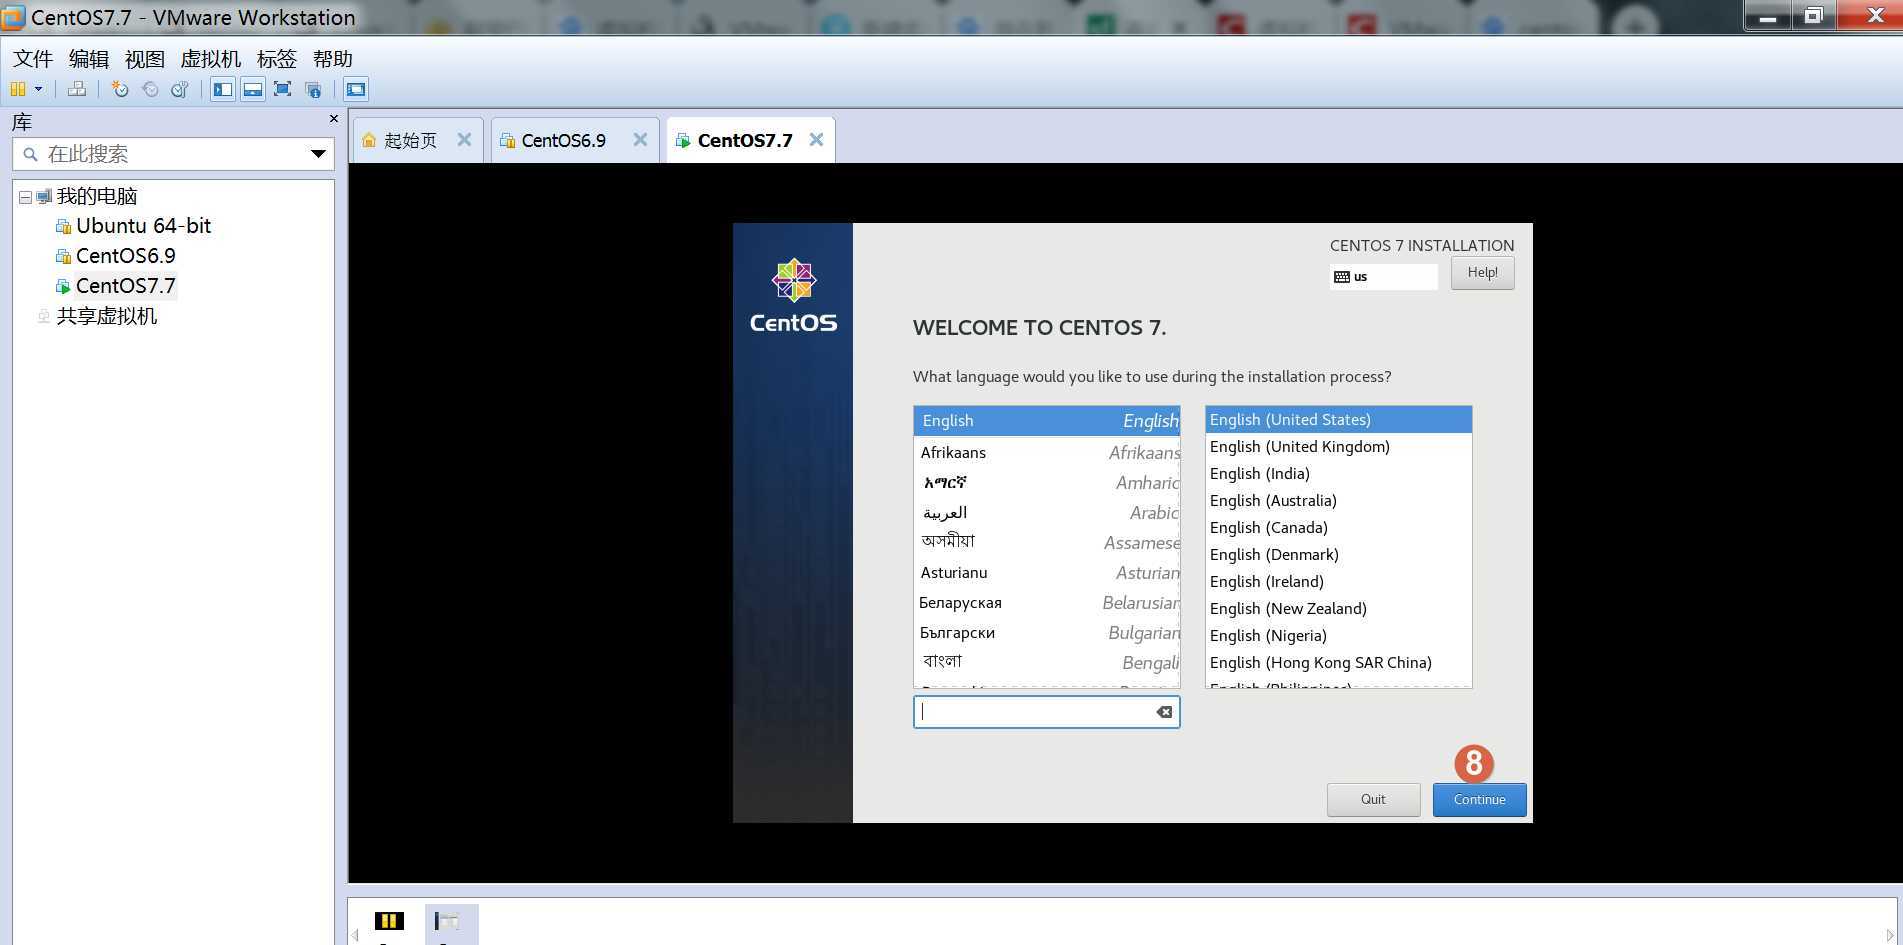Open the 虚拟机 menu
Screen dimensions: 1903x945
[210, 59]
